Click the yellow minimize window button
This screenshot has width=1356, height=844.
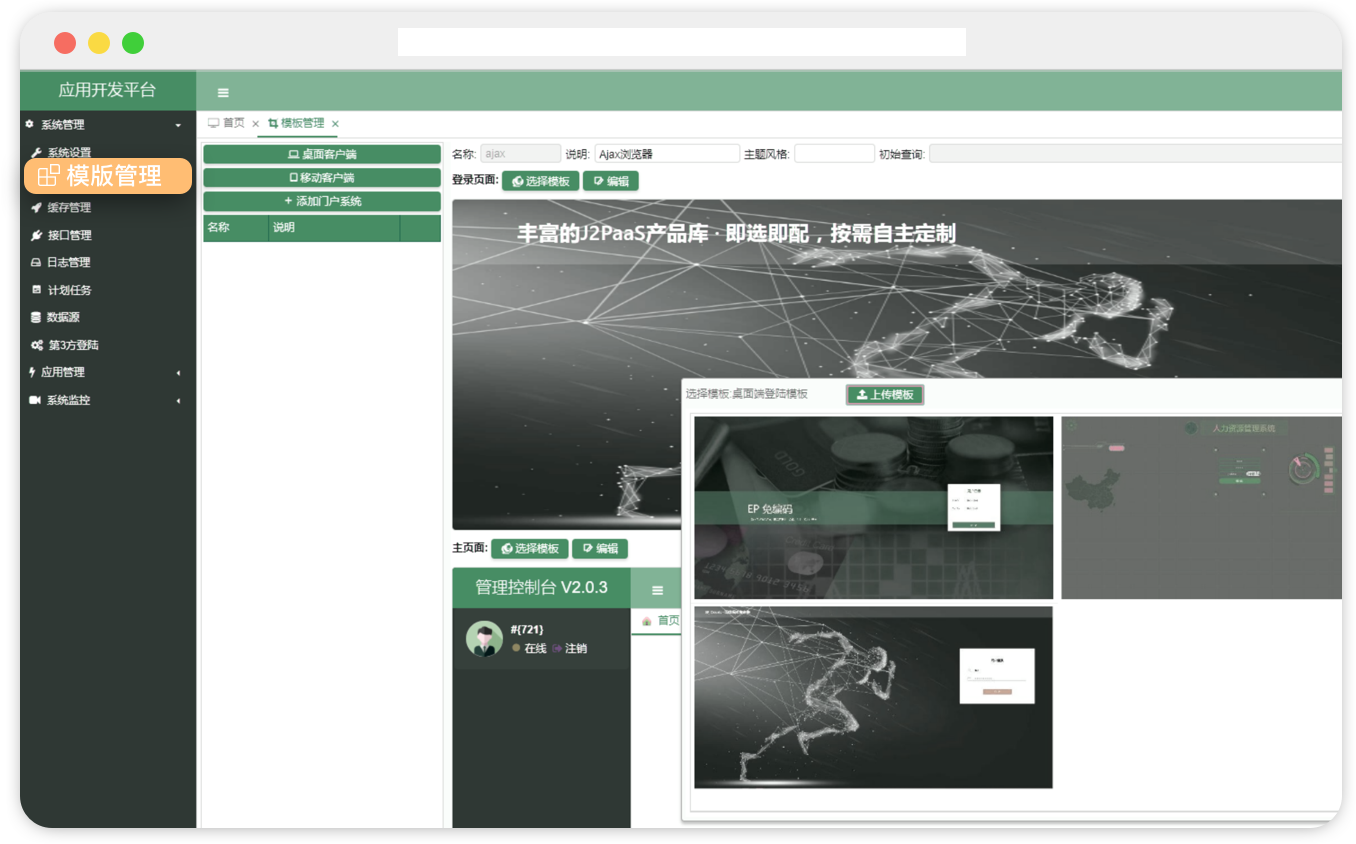(99, 43)
